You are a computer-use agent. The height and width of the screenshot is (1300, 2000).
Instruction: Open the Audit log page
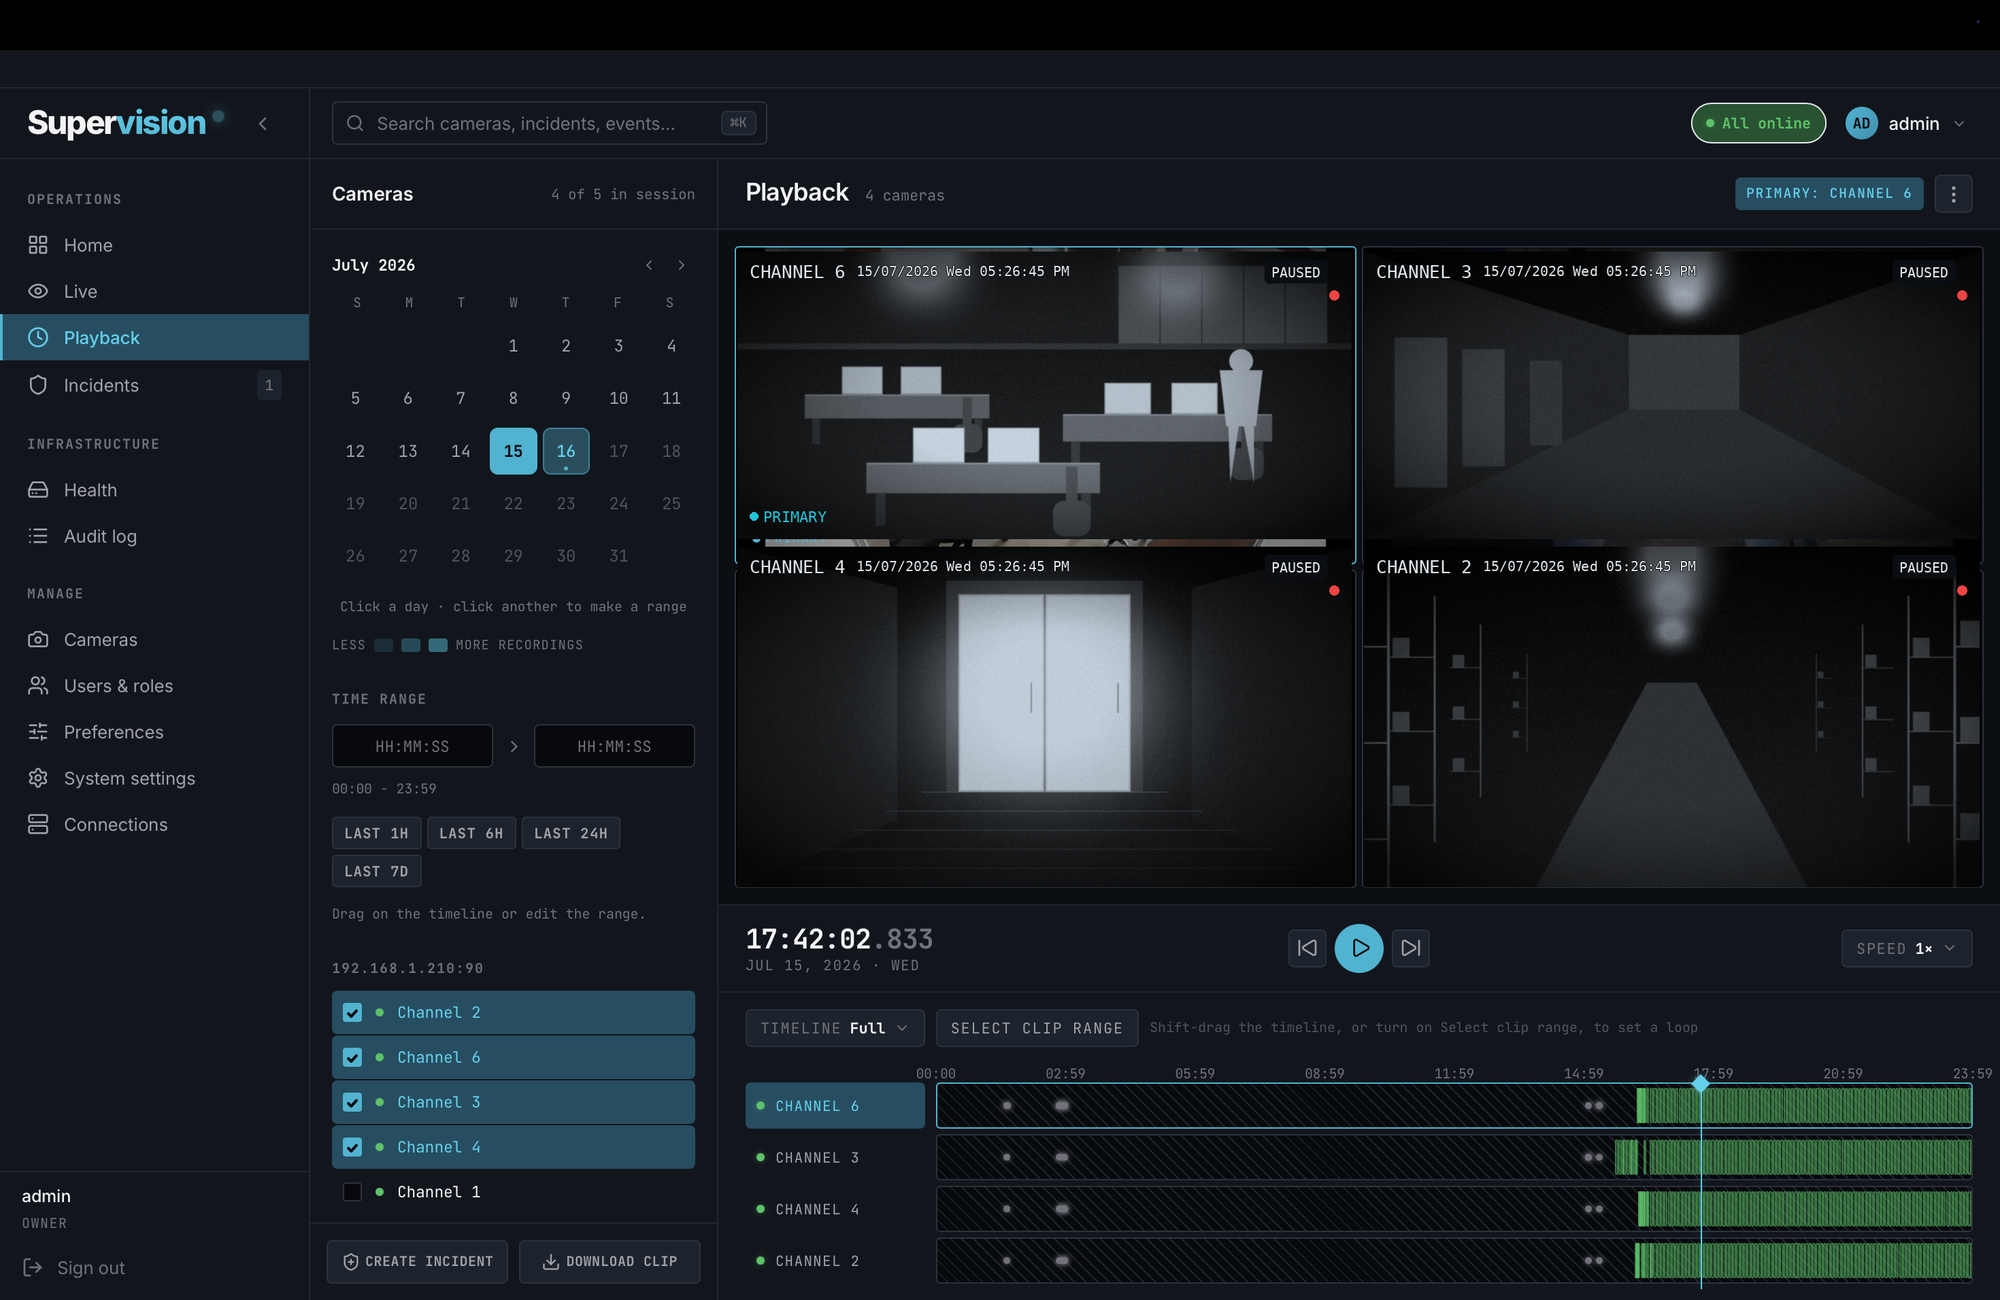(155, 536)
